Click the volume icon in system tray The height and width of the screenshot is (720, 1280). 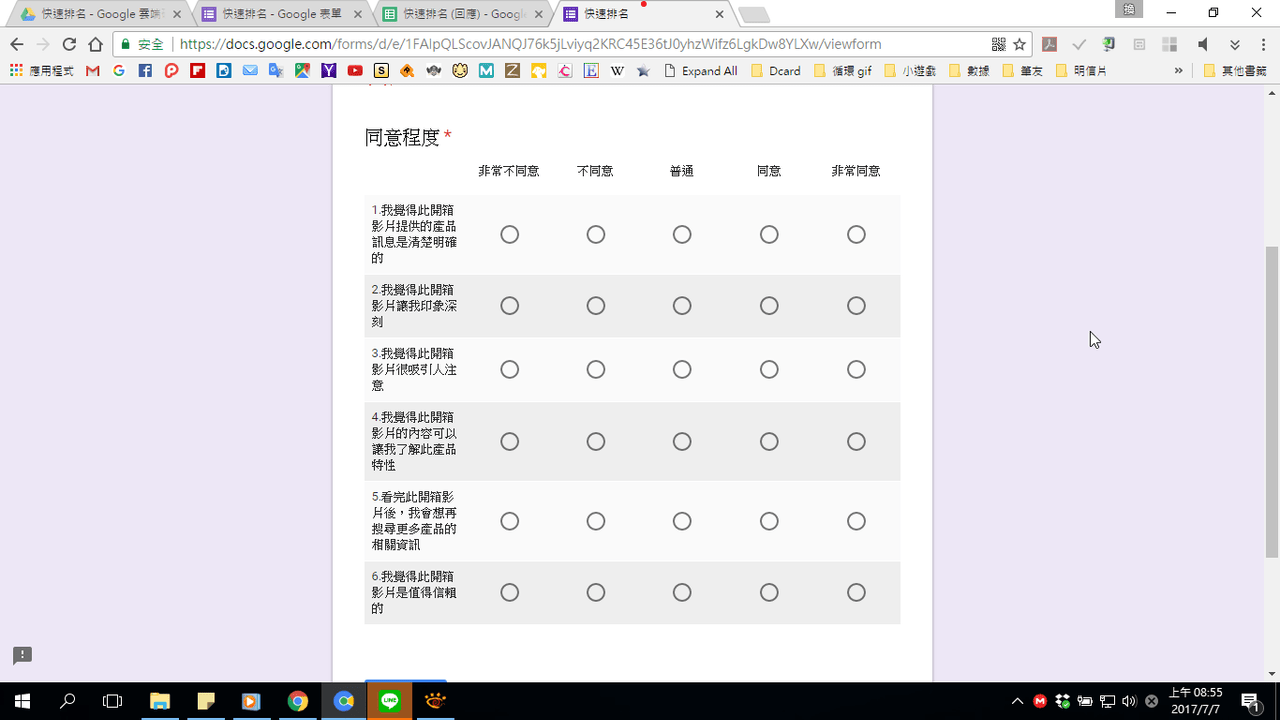click(1129, 701)
